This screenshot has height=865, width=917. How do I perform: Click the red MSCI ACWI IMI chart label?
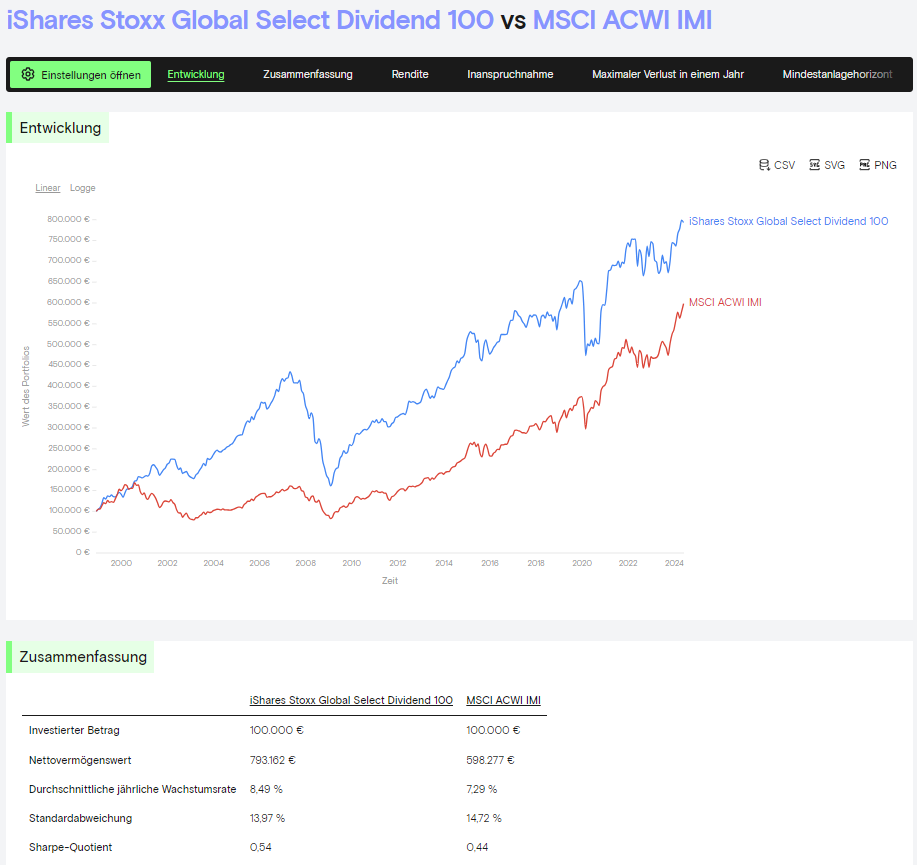coord(725,302)
